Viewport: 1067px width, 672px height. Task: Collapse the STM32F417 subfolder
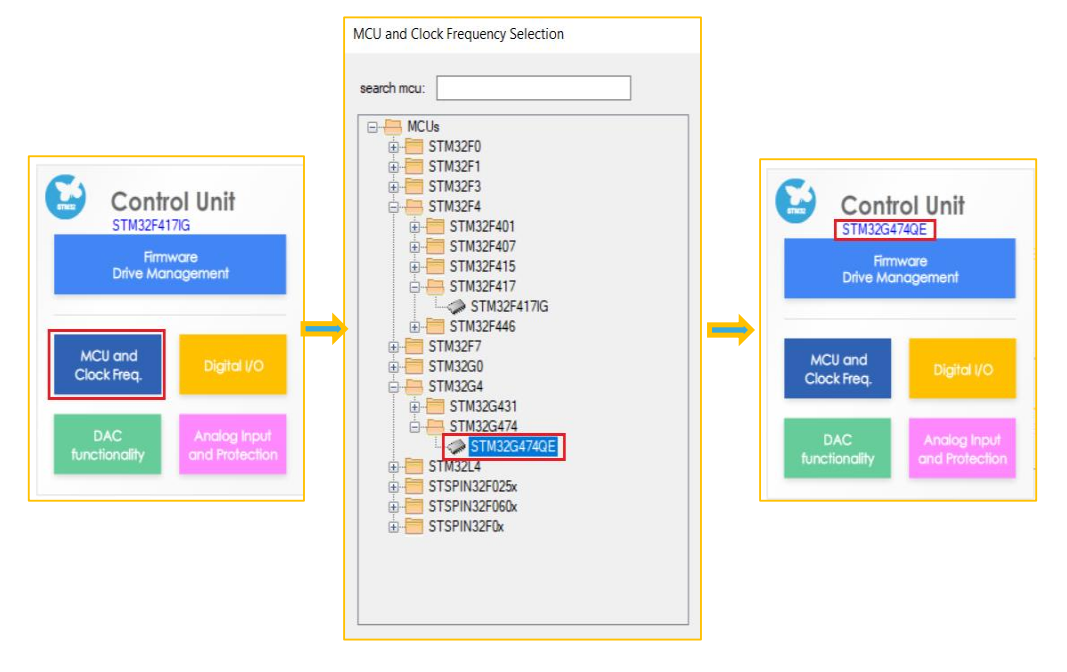click(414, 287)
